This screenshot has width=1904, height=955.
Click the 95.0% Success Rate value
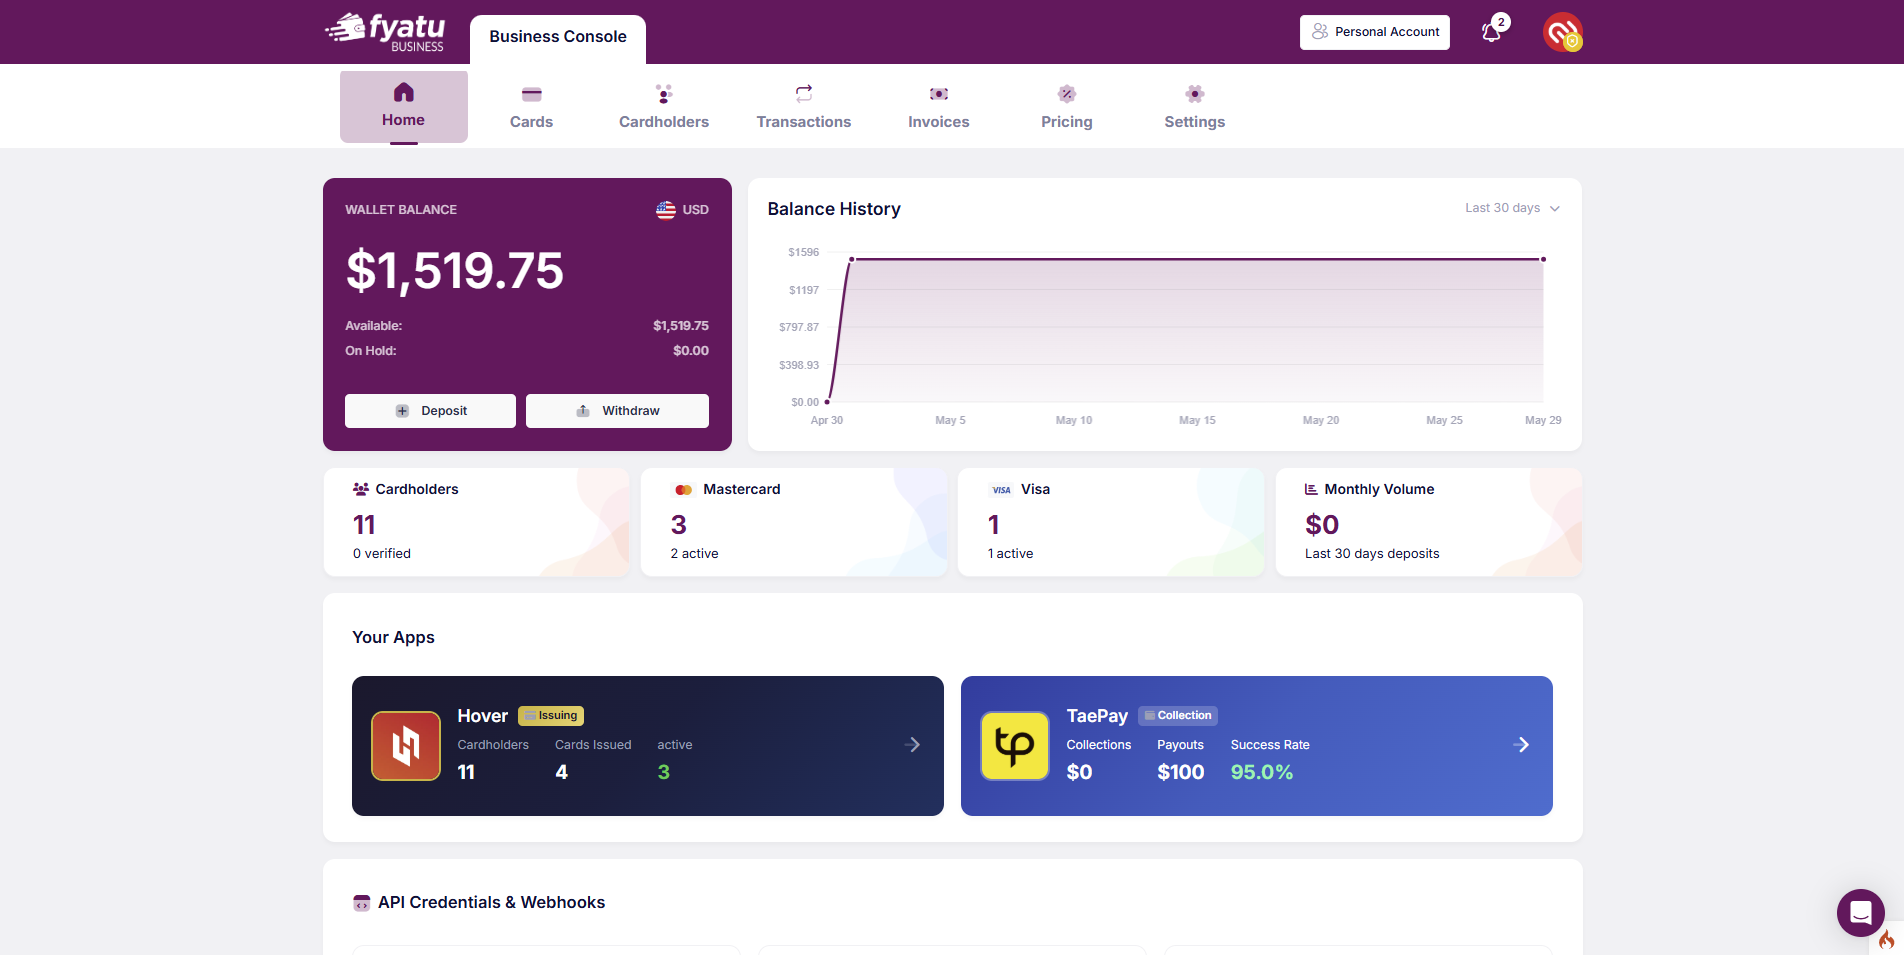coord(1262,772)
